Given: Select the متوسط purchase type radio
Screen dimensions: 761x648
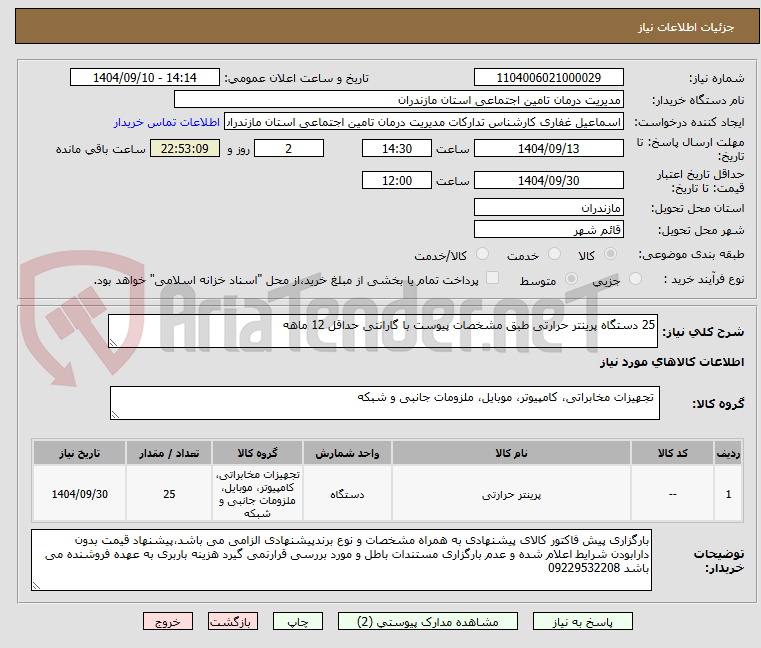Looking at the screenshot, I should (571, 279).
